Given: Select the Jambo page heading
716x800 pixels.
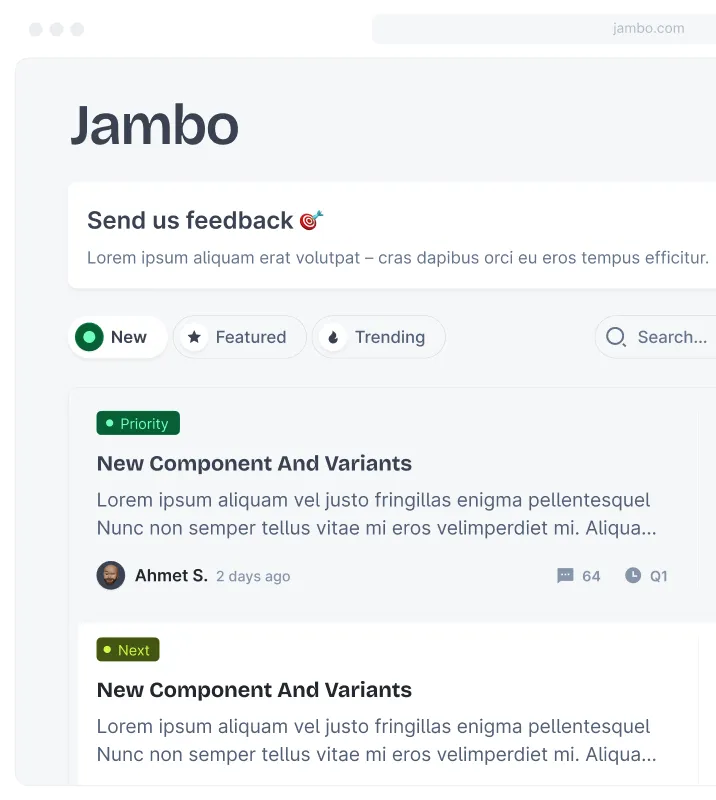Looking at the screenshot, I should point(154,124).
